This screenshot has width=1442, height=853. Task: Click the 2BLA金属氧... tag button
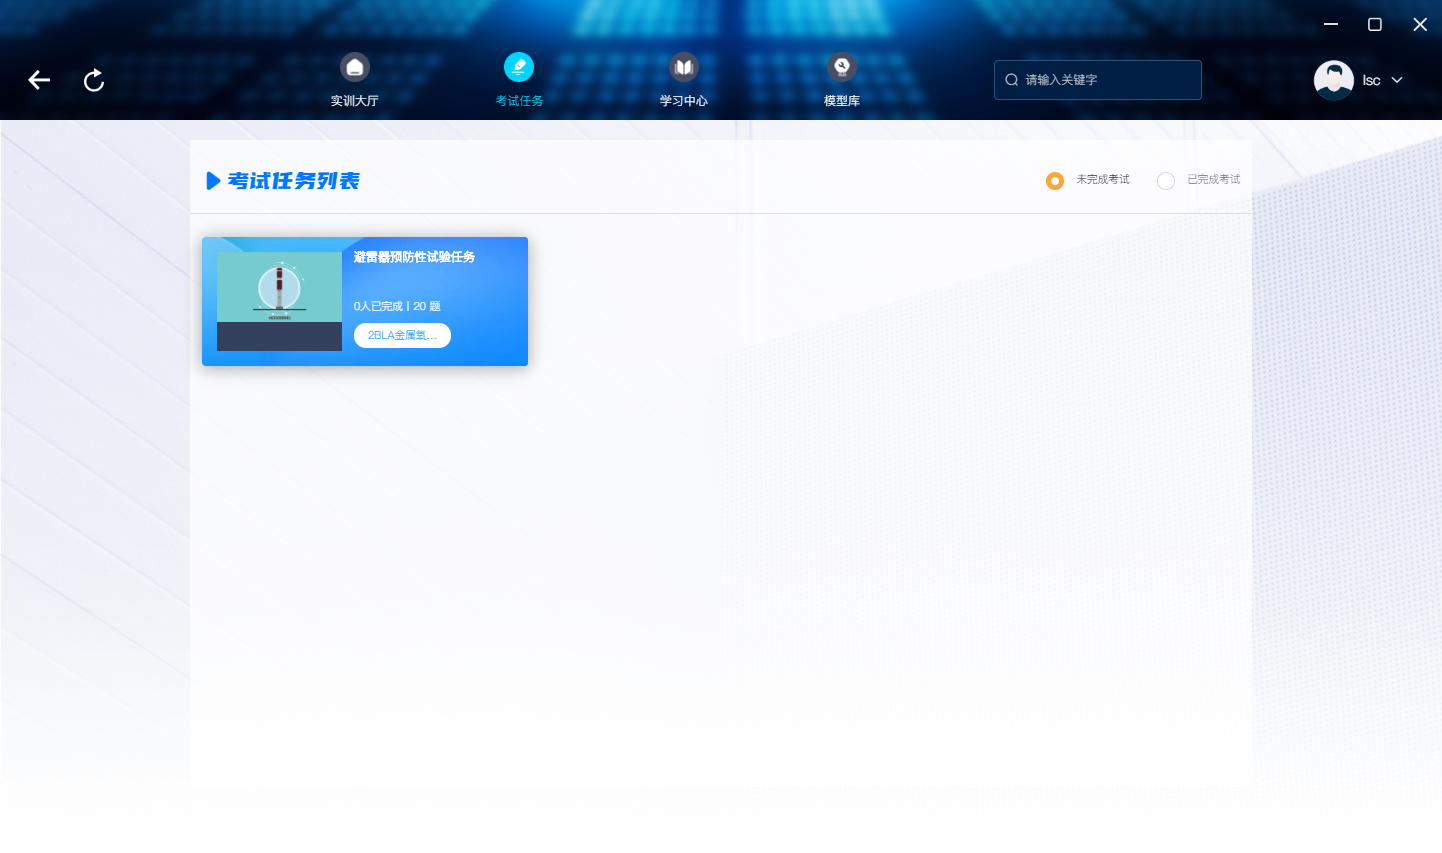click(x=402, y=335)
